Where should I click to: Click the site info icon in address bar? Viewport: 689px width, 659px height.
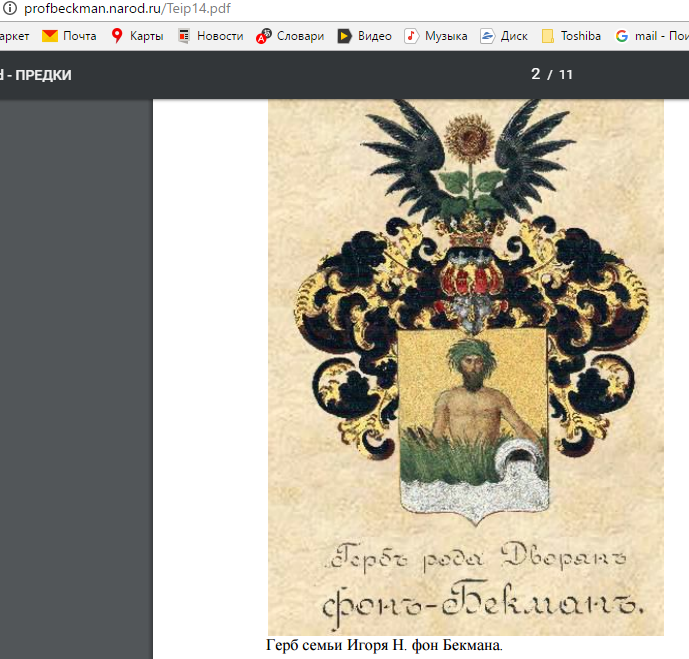(10, 8)
